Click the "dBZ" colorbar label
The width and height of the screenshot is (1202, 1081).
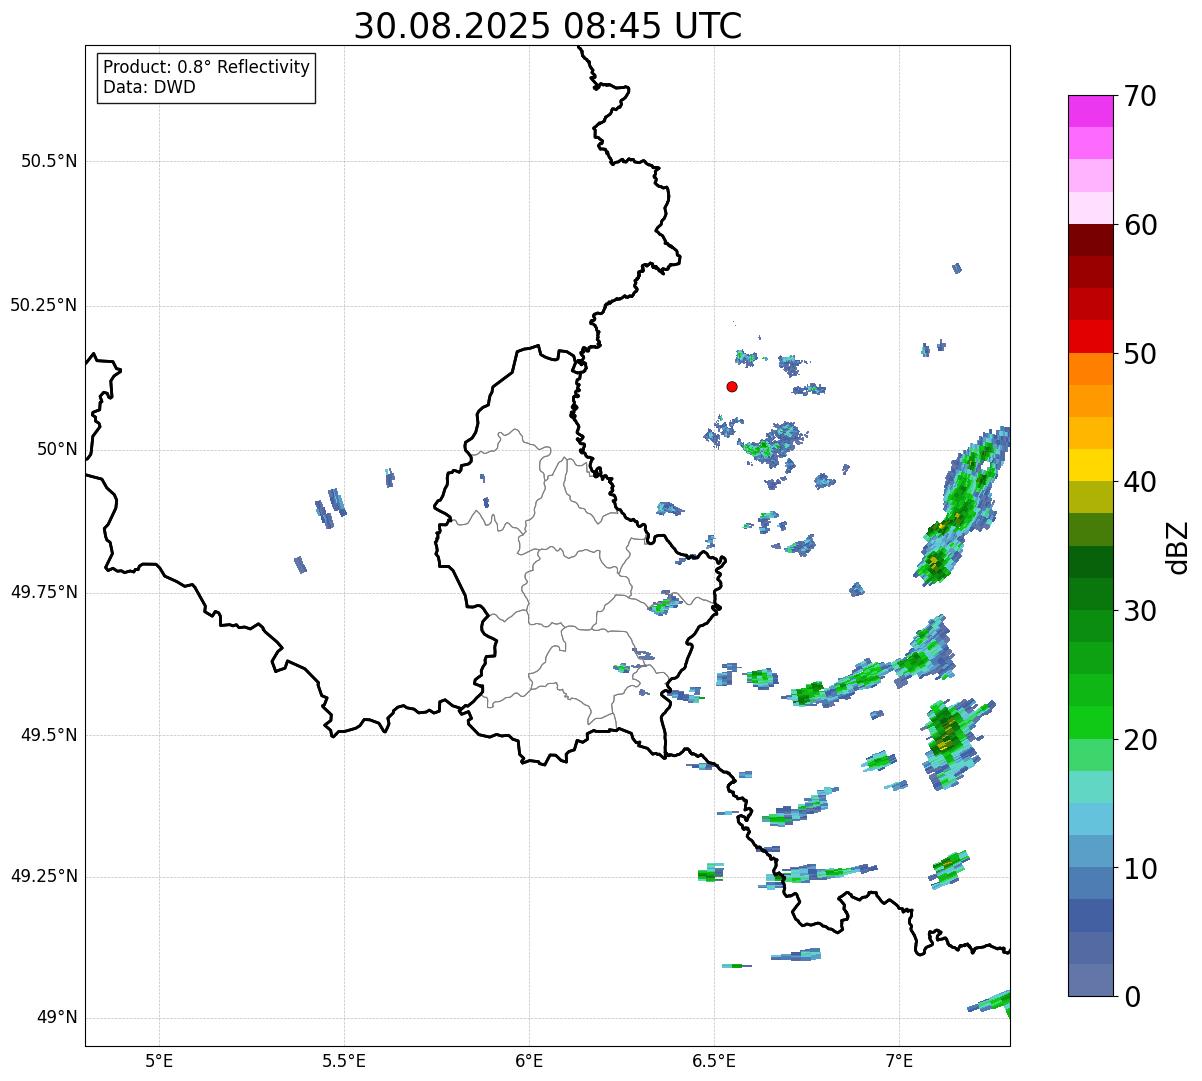pyautogui.click(x=1178, y=546)
